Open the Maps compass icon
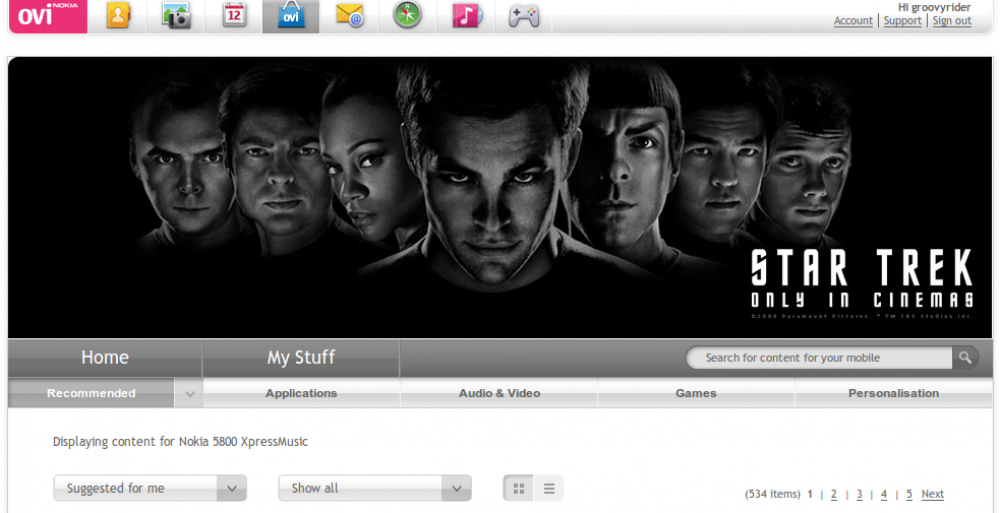Screen dimensions: 1000x513 click(407, 17)
